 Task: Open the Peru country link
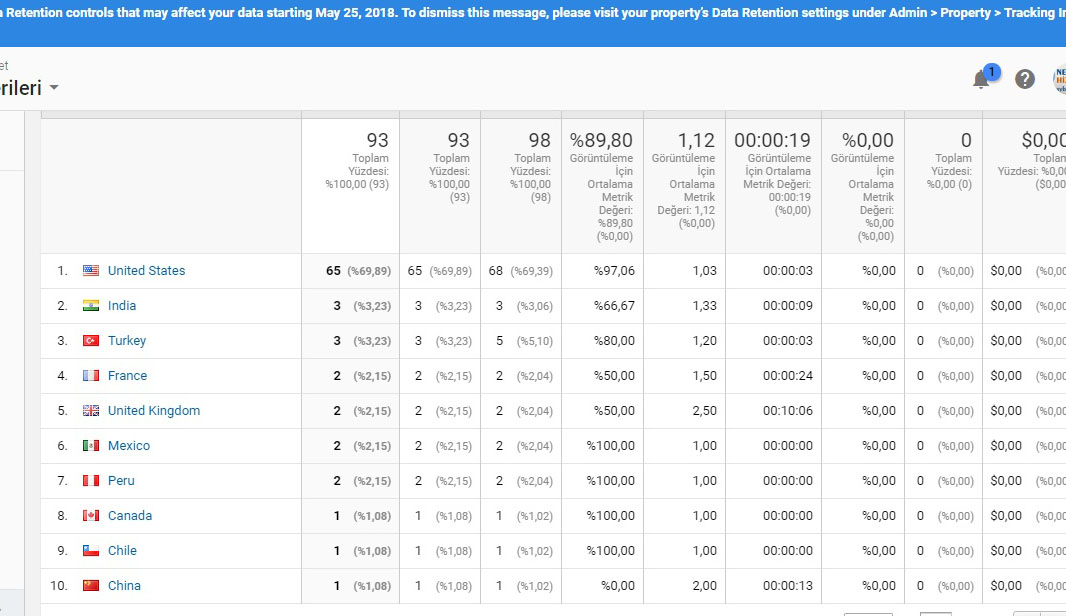(x=121, y=481)
